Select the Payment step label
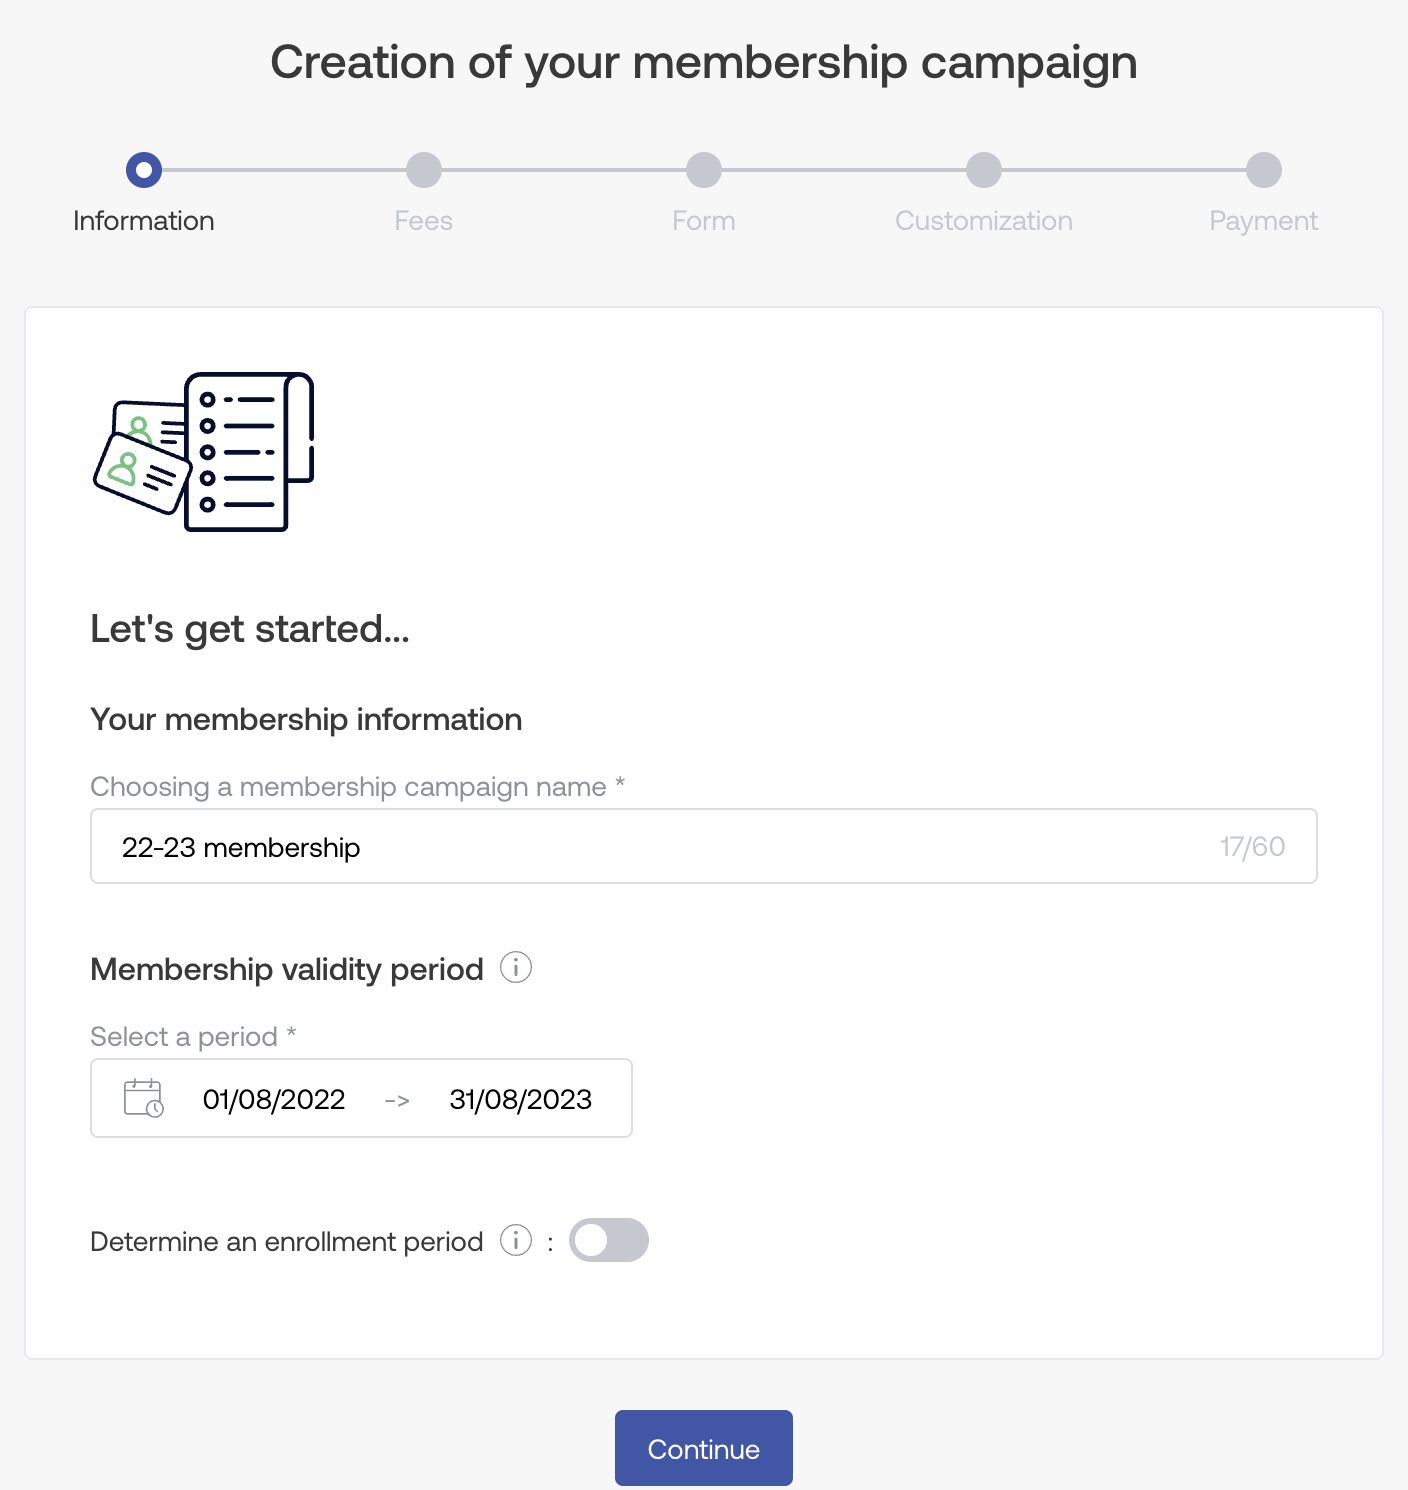The image size is (1408, 1490). click(1264, 221)
